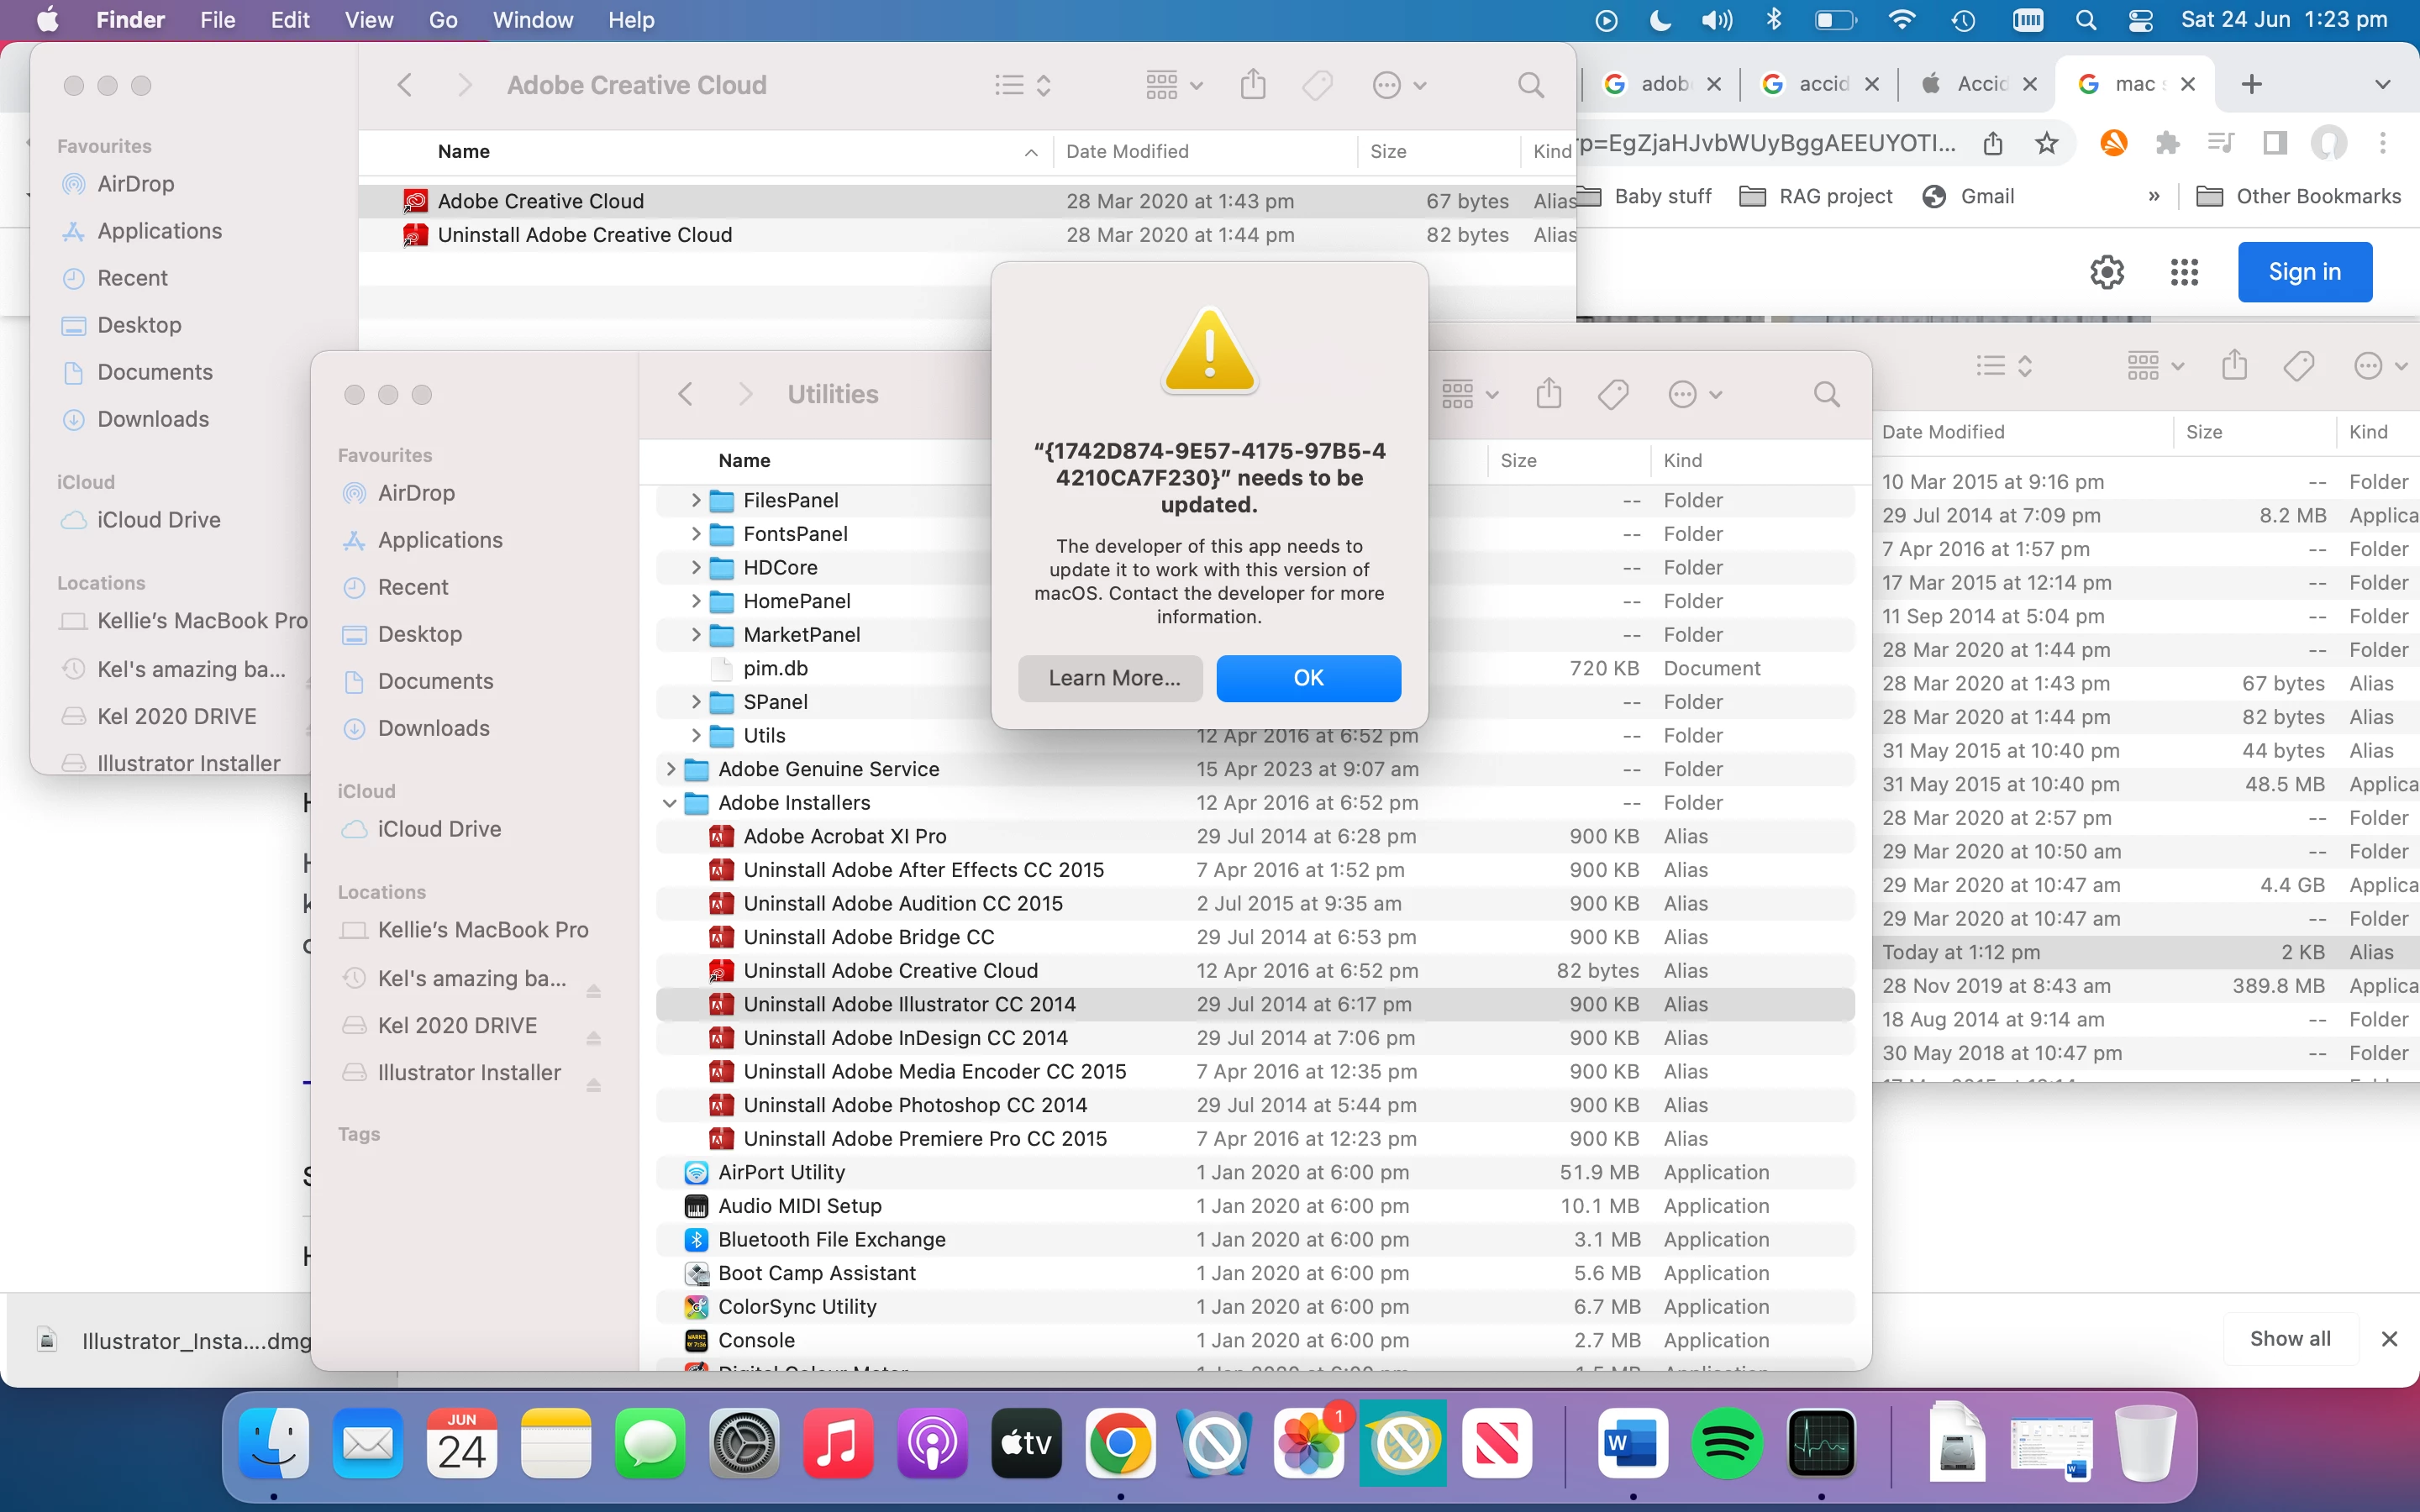Bookmark this page with the star icon
Image resolution: width=2420 pixels, height=1512 pixels.
(2046, 144)
